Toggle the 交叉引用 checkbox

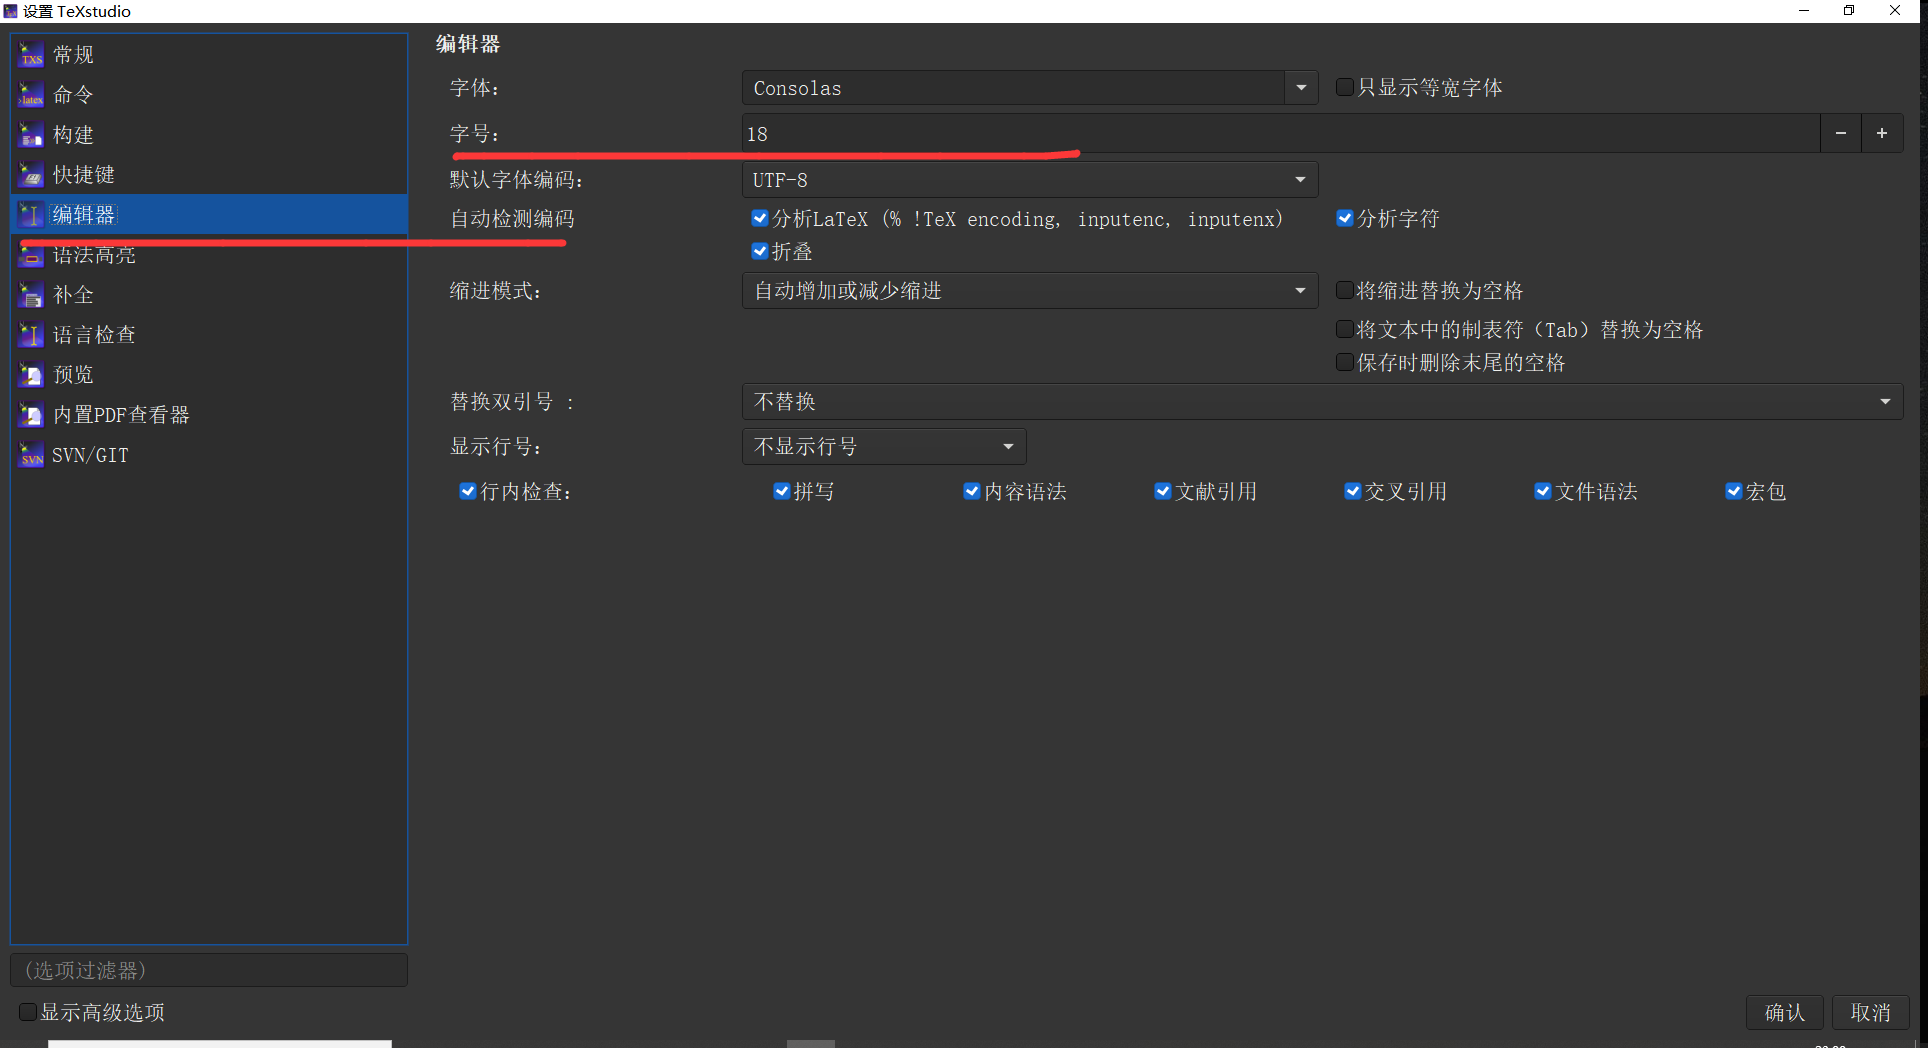[1353, 492]
